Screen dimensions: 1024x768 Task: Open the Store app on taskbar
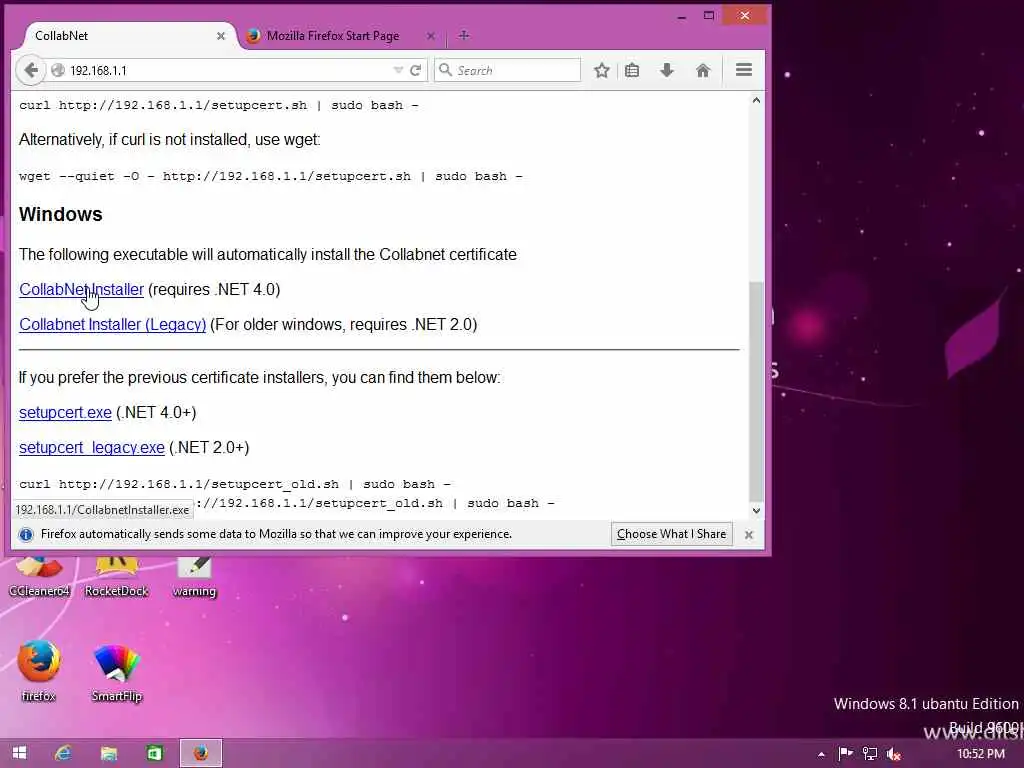click(154, 753)
